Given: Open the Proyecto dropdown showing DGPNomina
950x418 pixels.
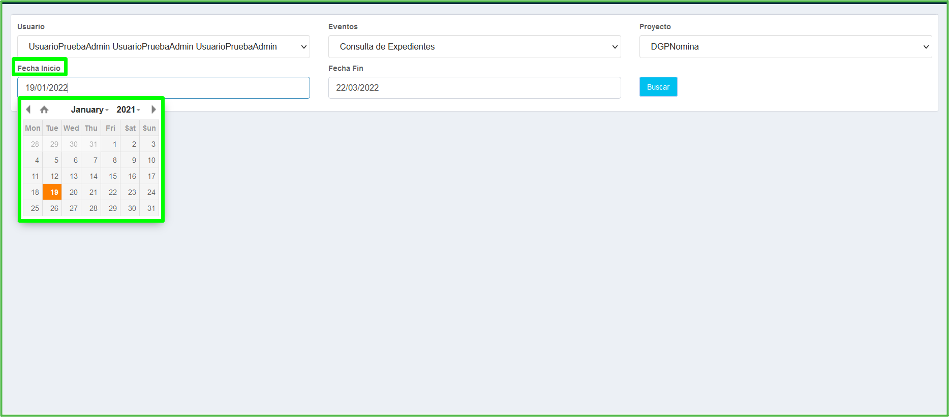Looking at the screenshot, I should pyautogui.click(x=785, y=46).
